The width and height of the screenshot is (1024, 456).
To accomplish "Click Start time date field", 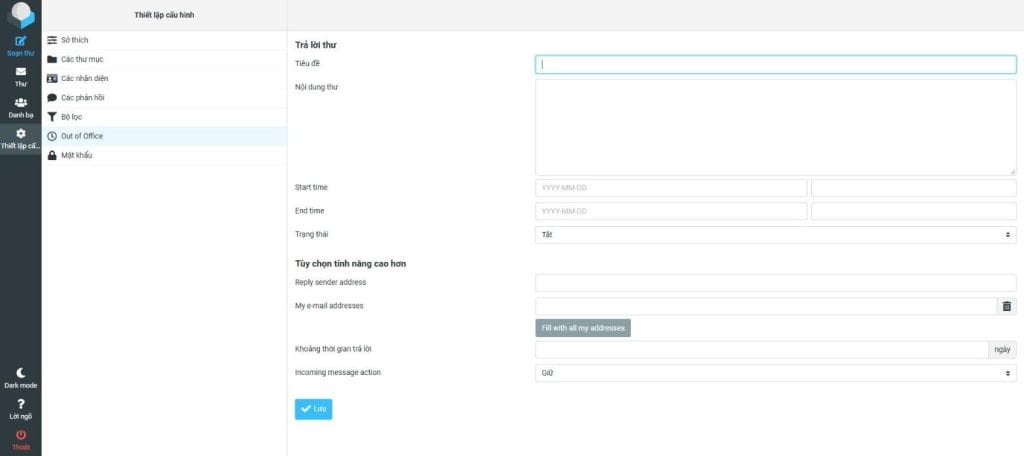I will [671, 188].
